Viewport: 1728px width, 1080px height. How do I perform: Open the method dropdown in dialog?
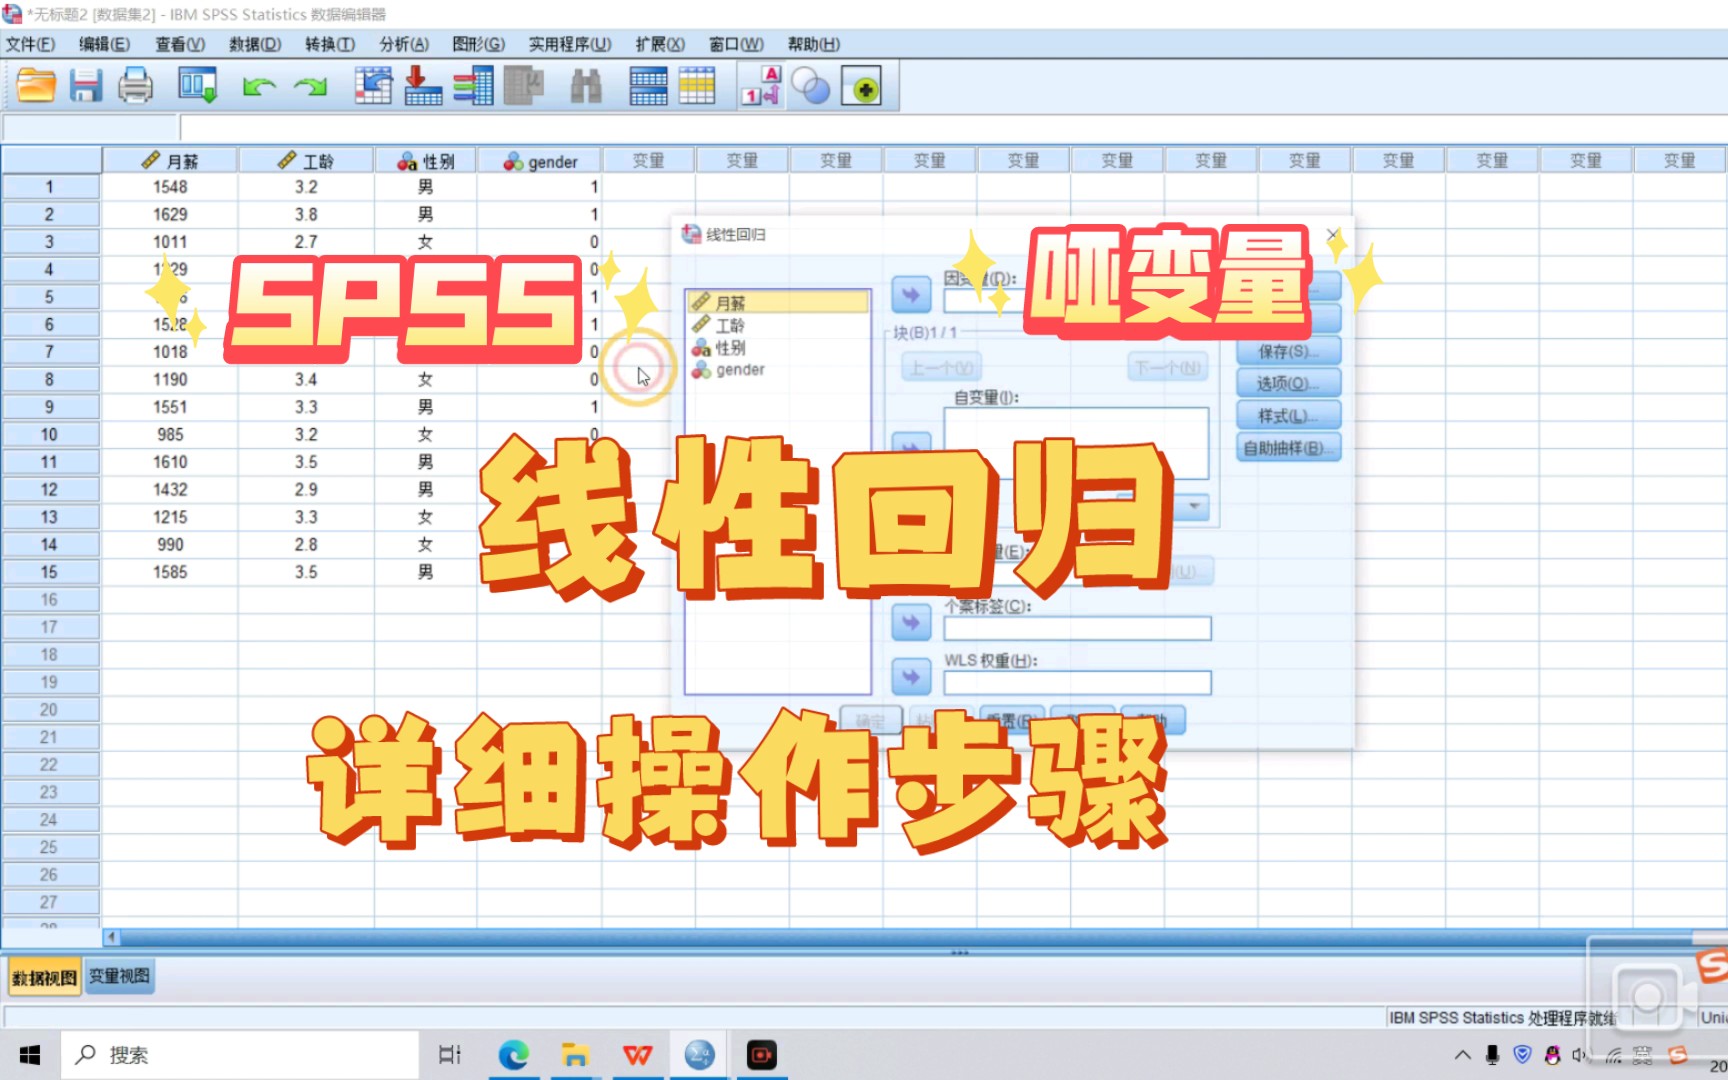point(1194,506)
